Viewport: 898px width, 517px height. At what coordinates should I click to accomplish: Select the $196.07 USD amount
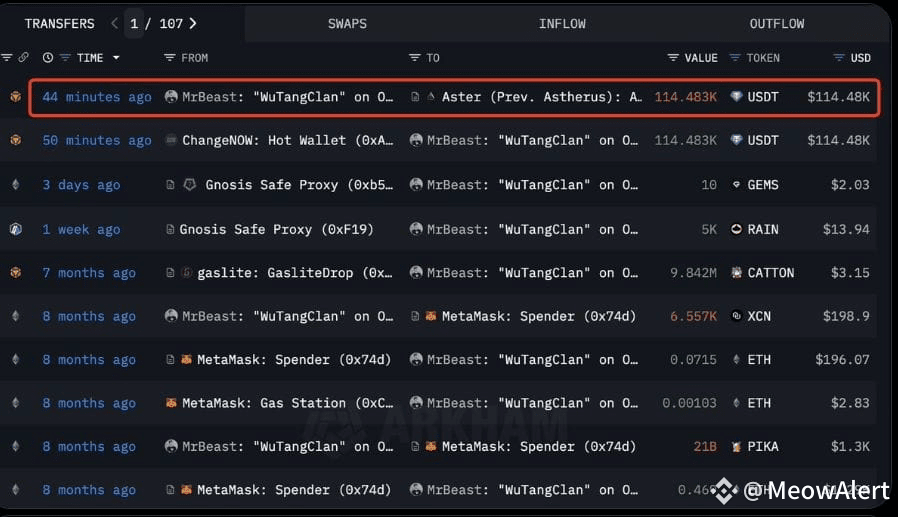[842, 360]
